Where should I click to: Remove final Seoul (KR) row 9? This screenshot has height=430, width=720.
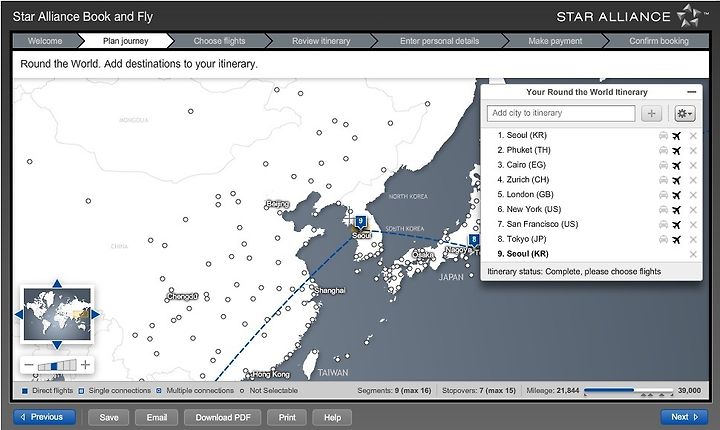pyautogui.click(x=693, y=254)
